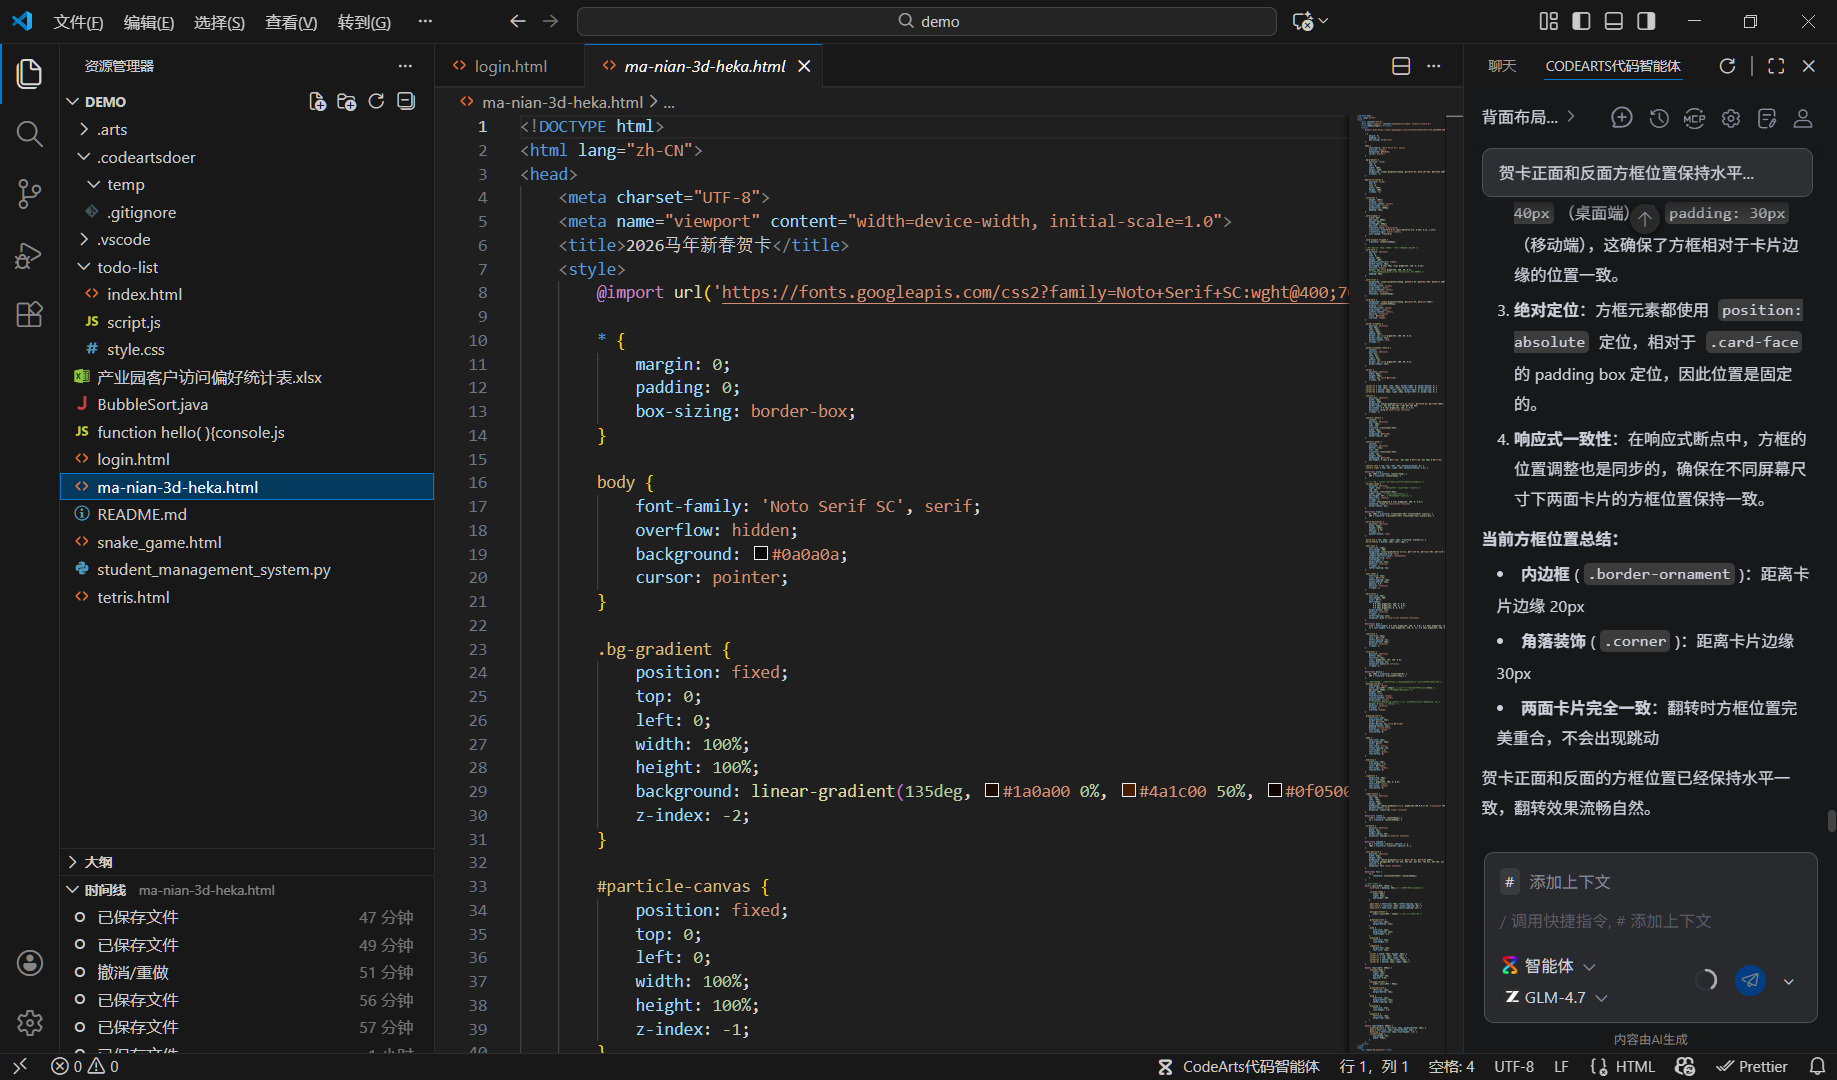
Task: Send the chat message with send button
Action: tap(1750, 980)
